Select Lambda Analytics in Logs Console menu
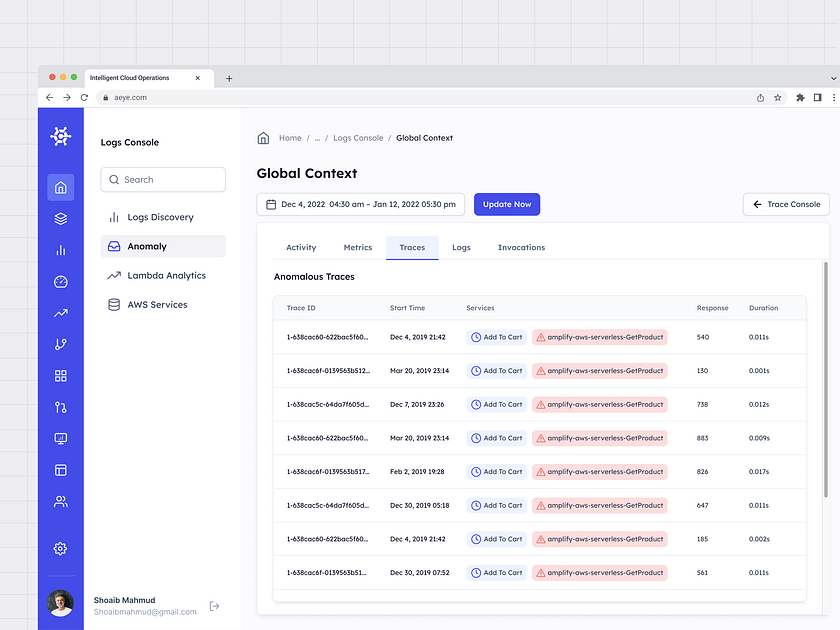The height and width of the screenshot is (630, 840). 166,275
